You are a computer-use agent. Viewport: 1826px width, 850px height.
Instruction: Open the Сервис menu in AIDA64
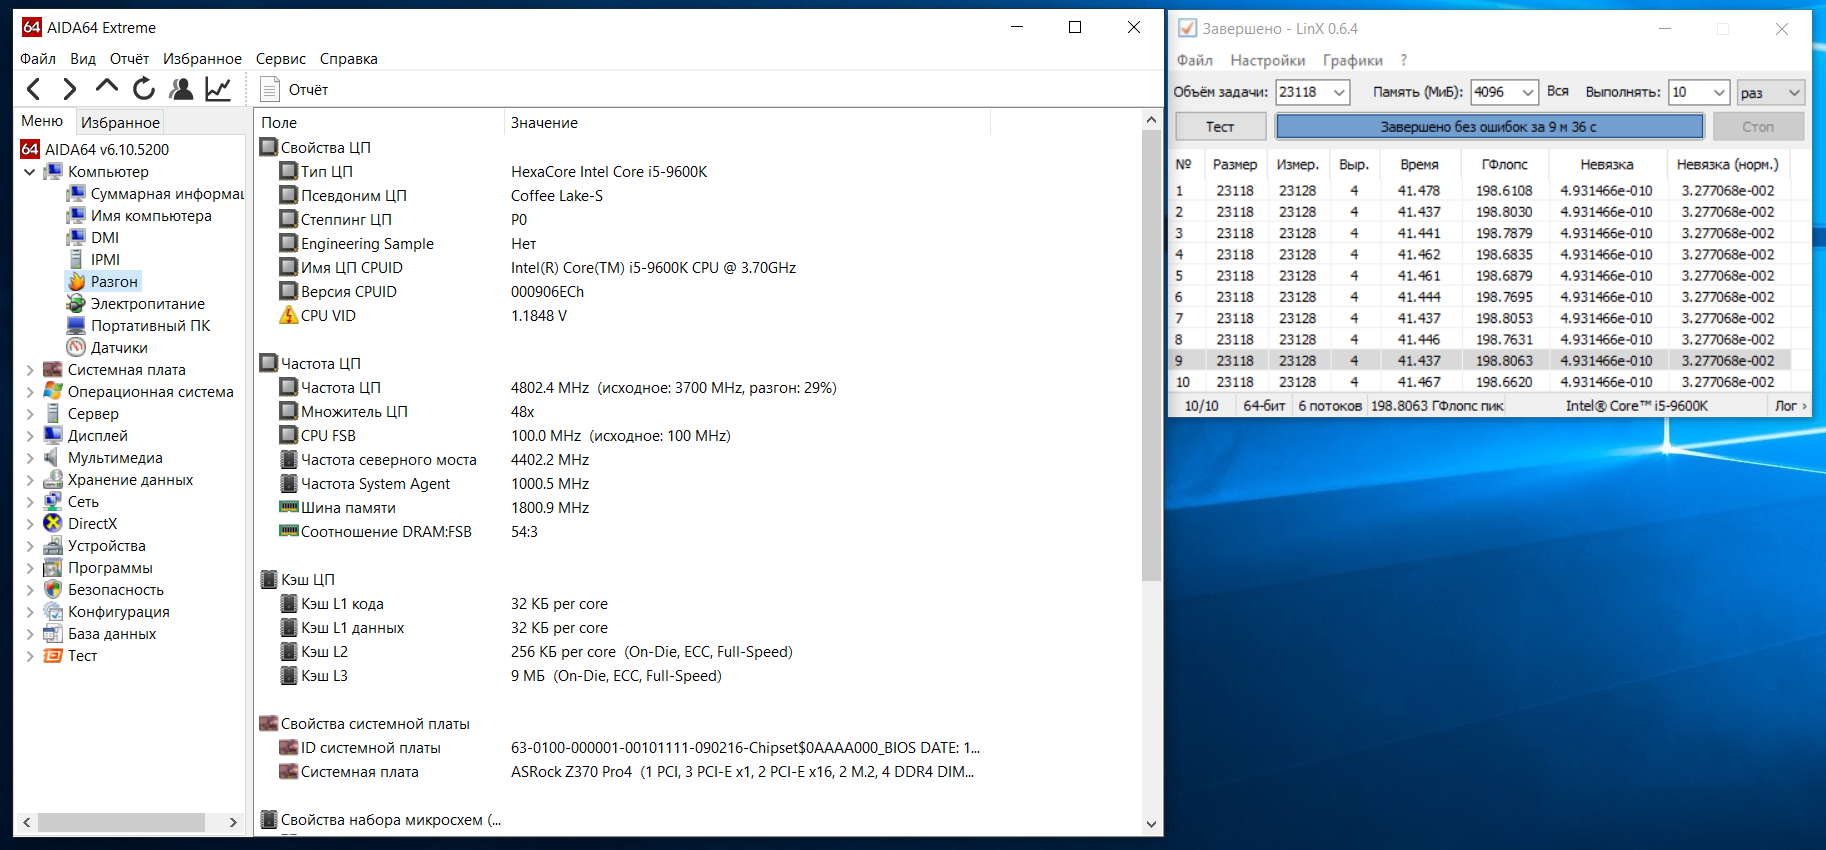pos(281,59)
